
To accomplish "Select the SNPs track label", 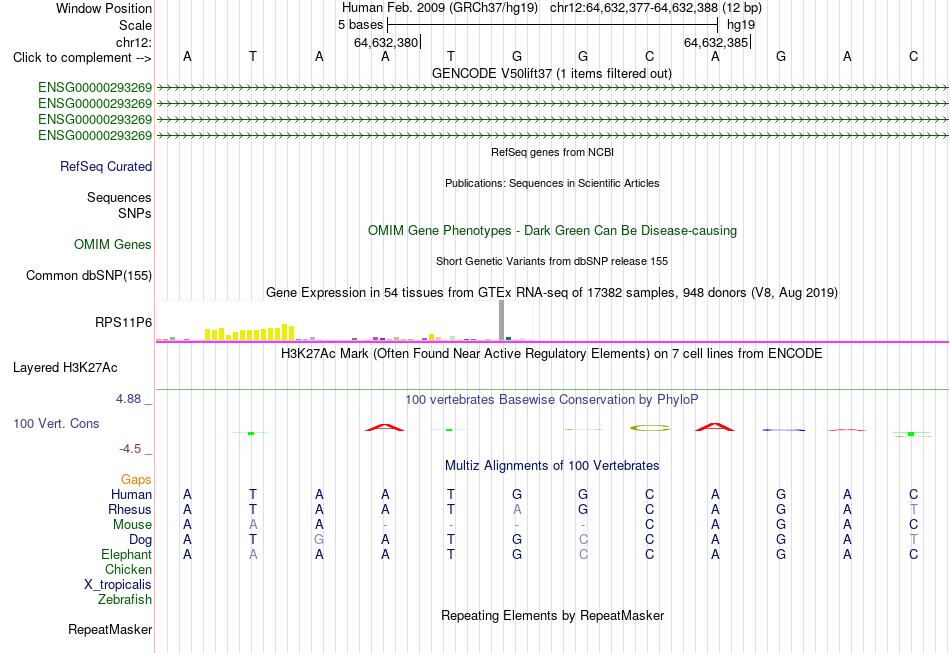I will [x=135, y=213].
